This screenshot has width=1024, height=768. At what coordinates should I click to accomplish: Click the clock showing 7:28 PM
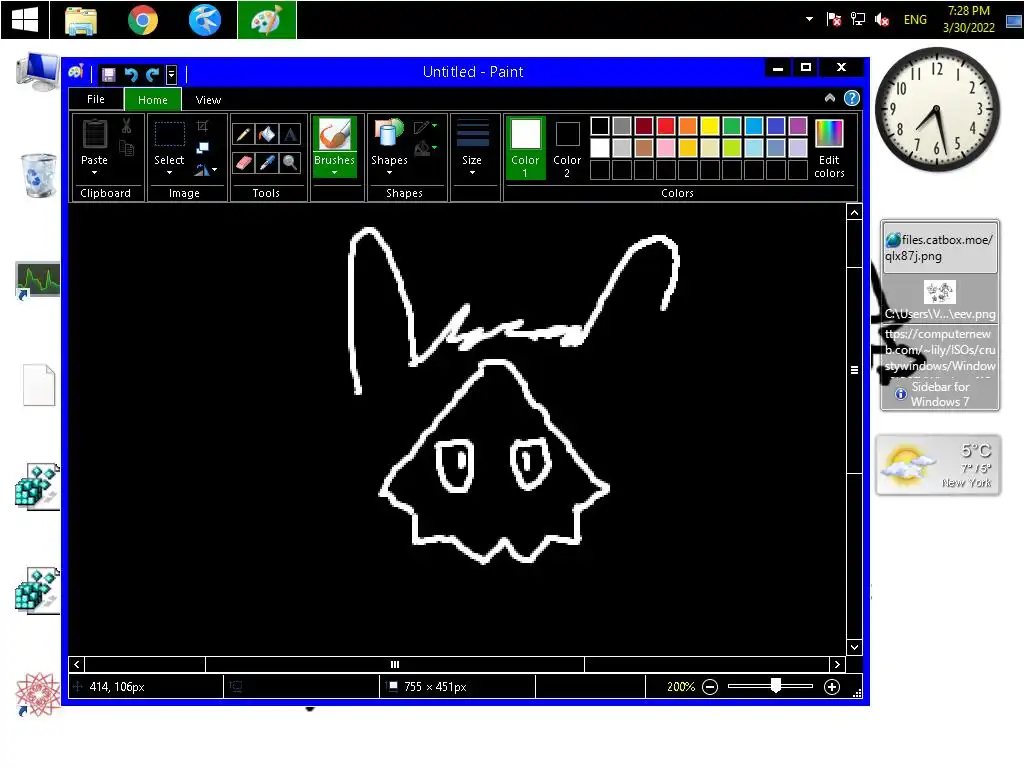[968, 19]
